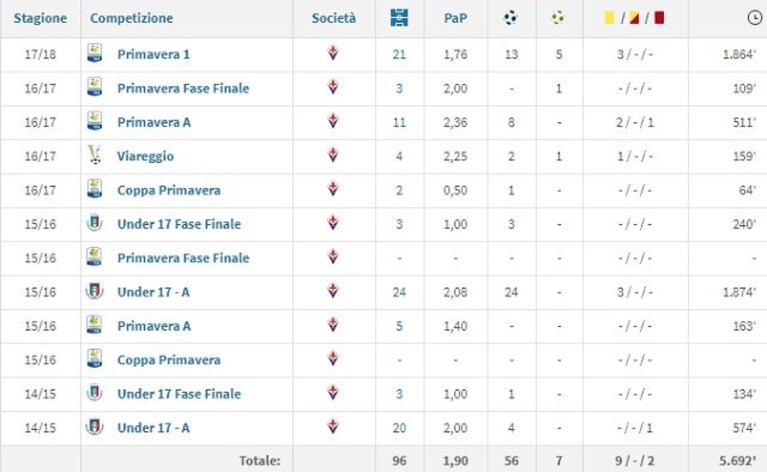Image resolution: width=767 pixels, height=472 pixels.
Task: Click the PaP column header
Action: 455,18
